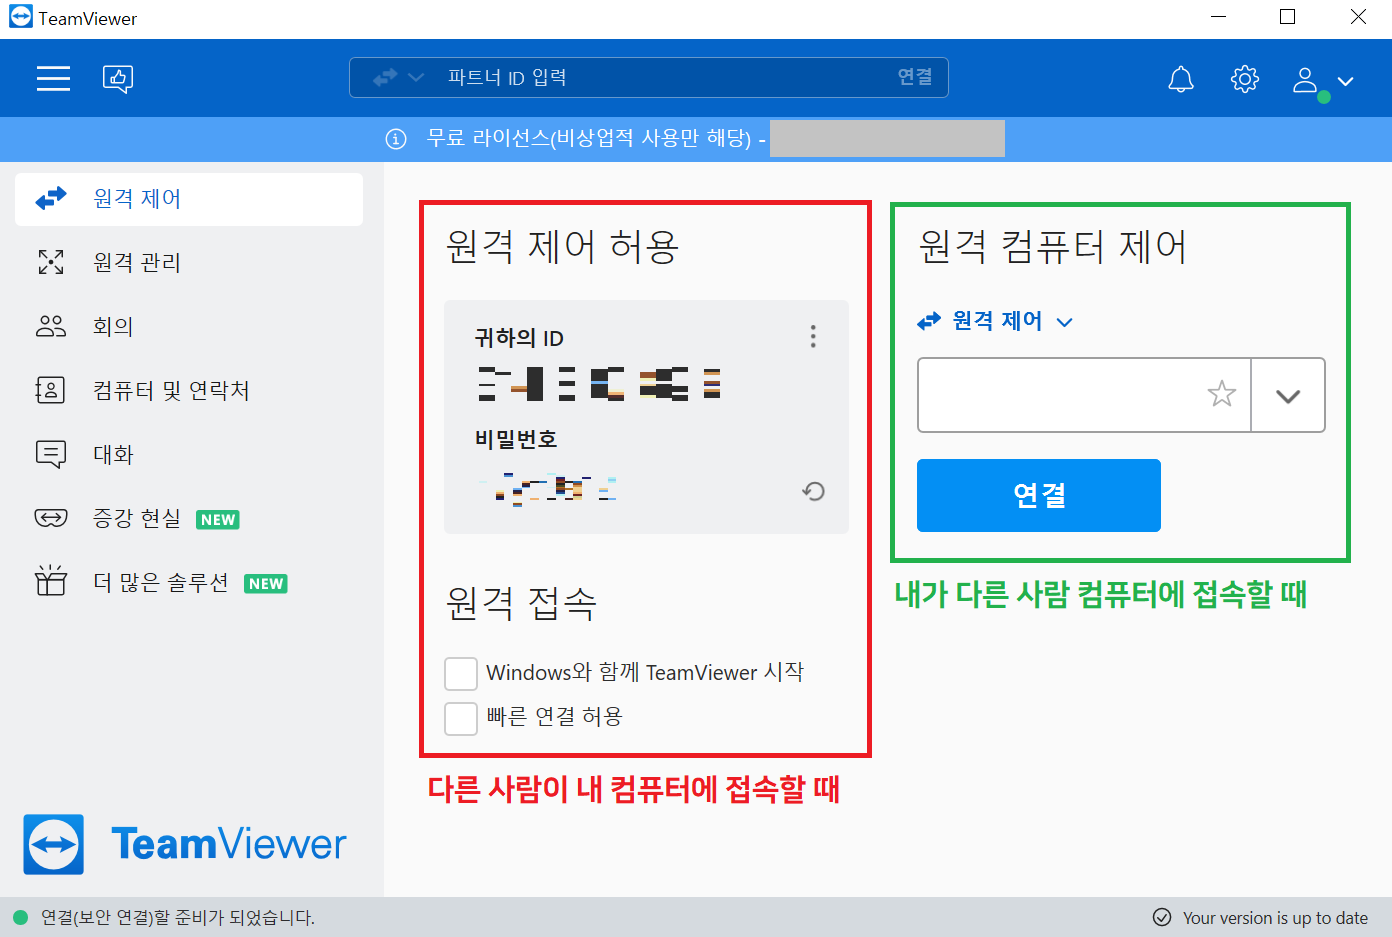The width and height of the screenshot is (1392, 937).
Task: Refresh the random password
Action: [x=814, y=491]
